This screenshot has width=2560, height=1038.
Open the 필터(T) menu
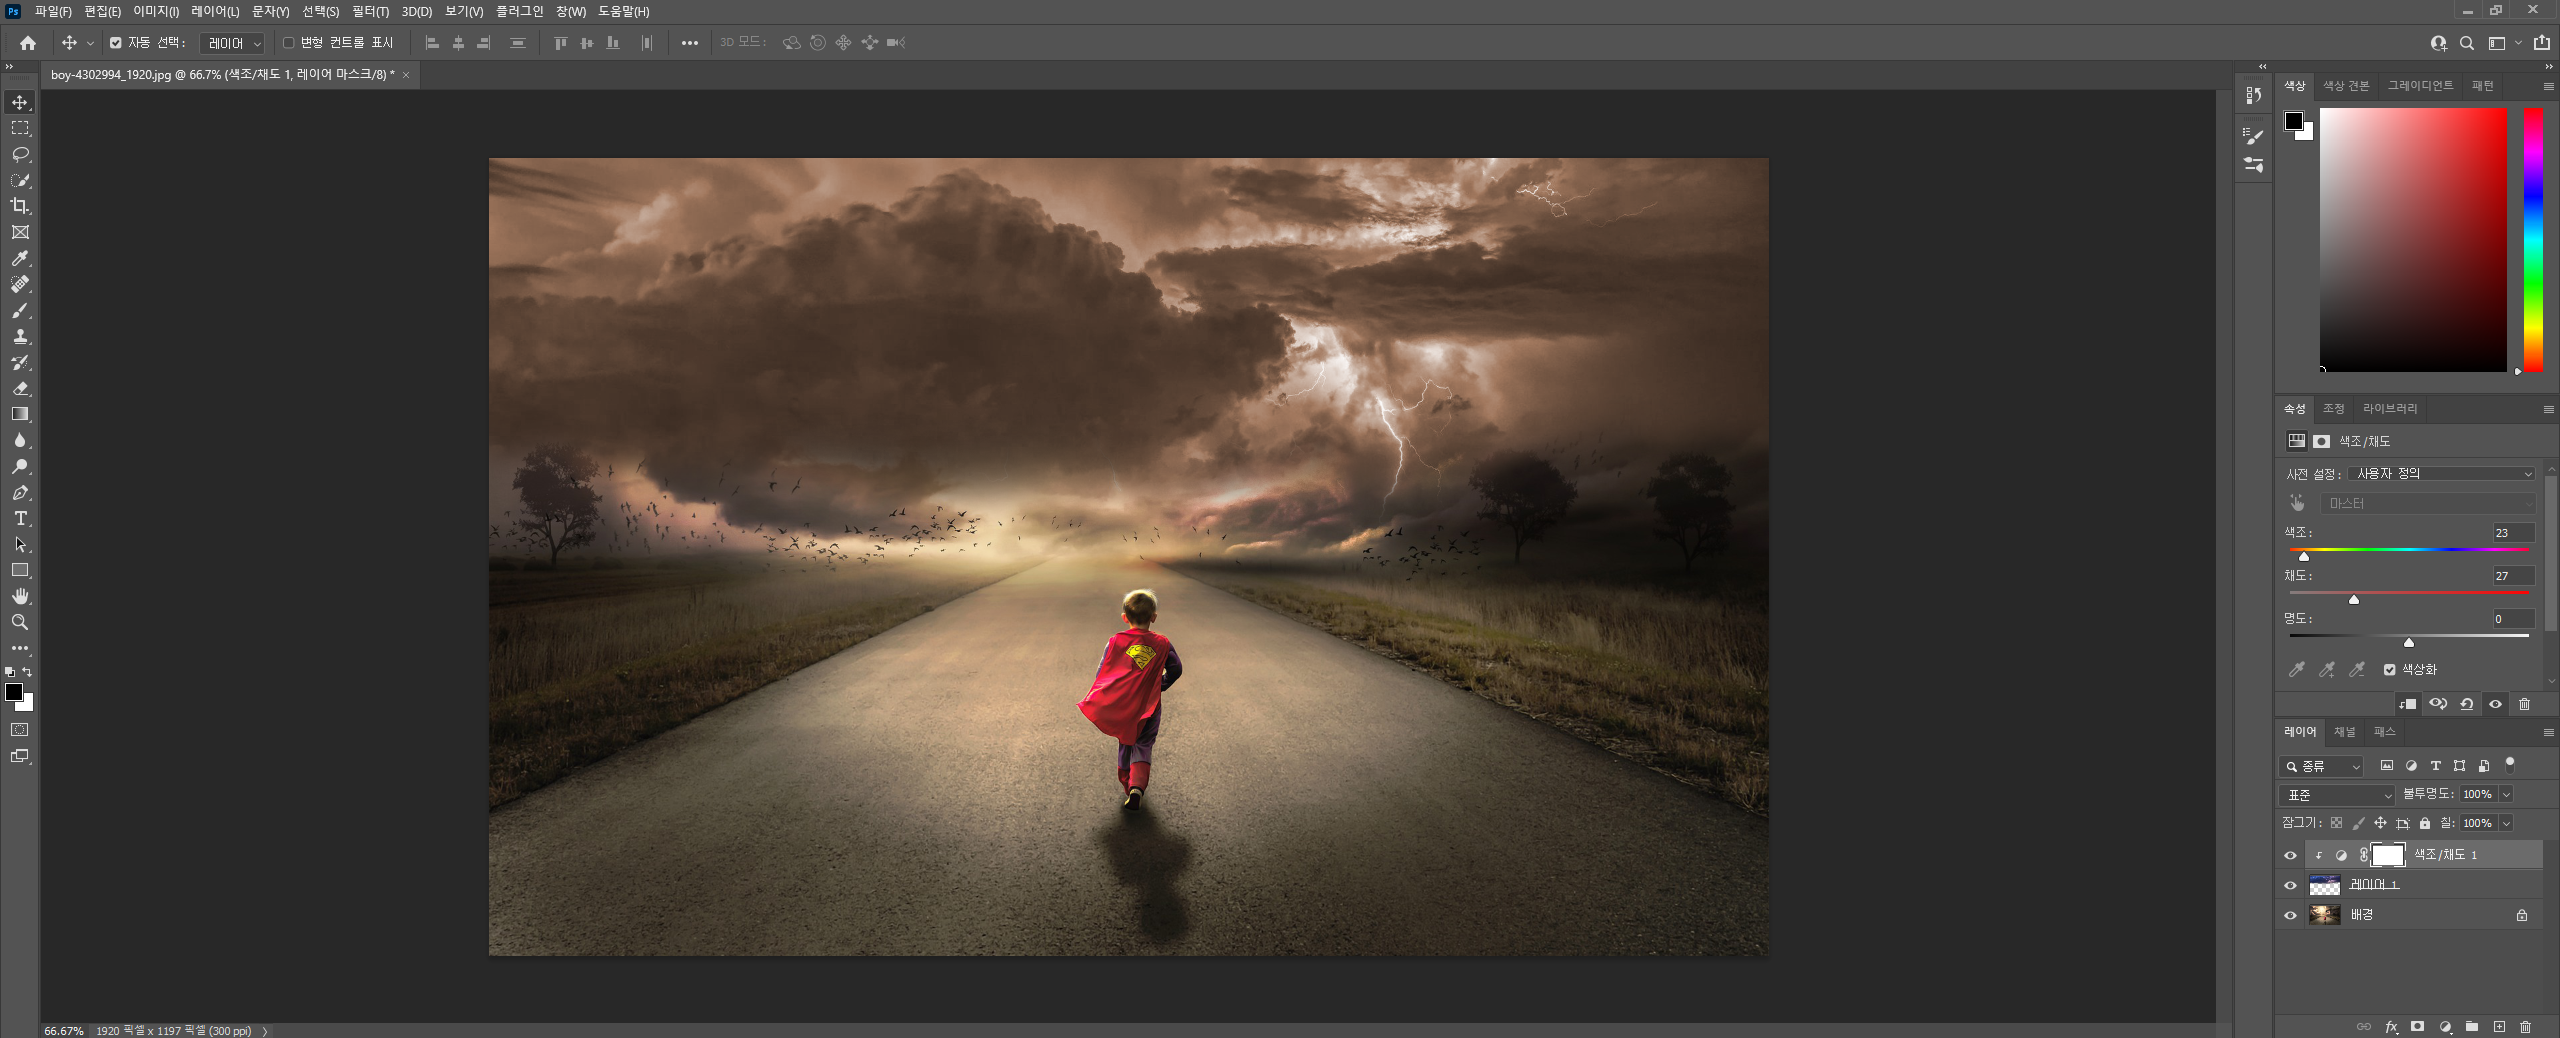point(370,12)
